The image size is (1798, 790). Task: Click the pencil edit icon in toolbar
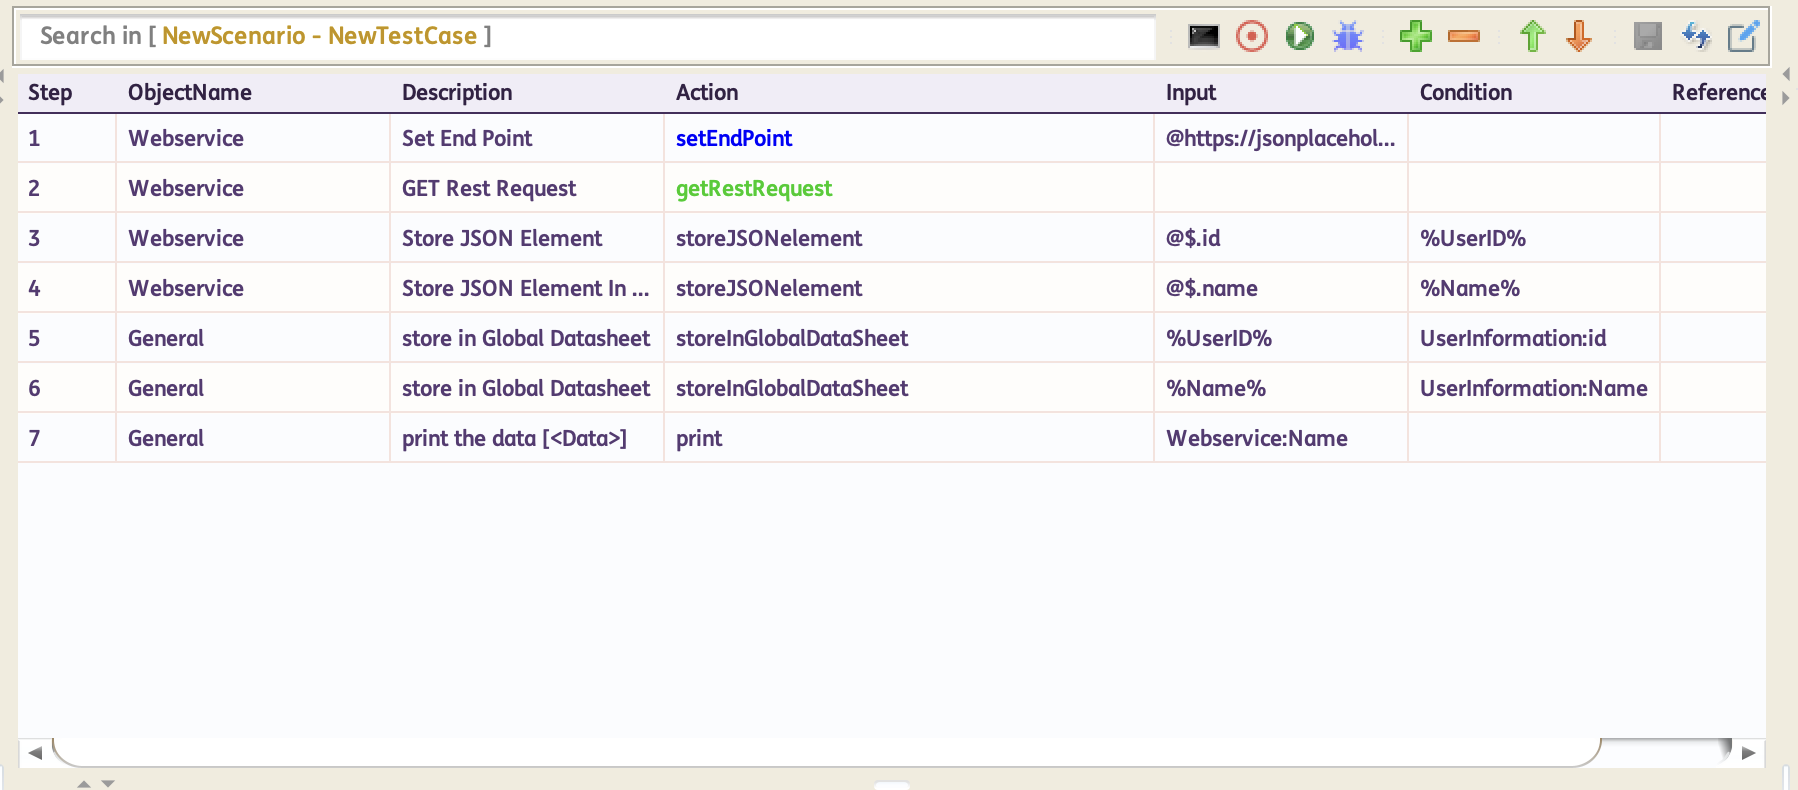pos(1743,37)
